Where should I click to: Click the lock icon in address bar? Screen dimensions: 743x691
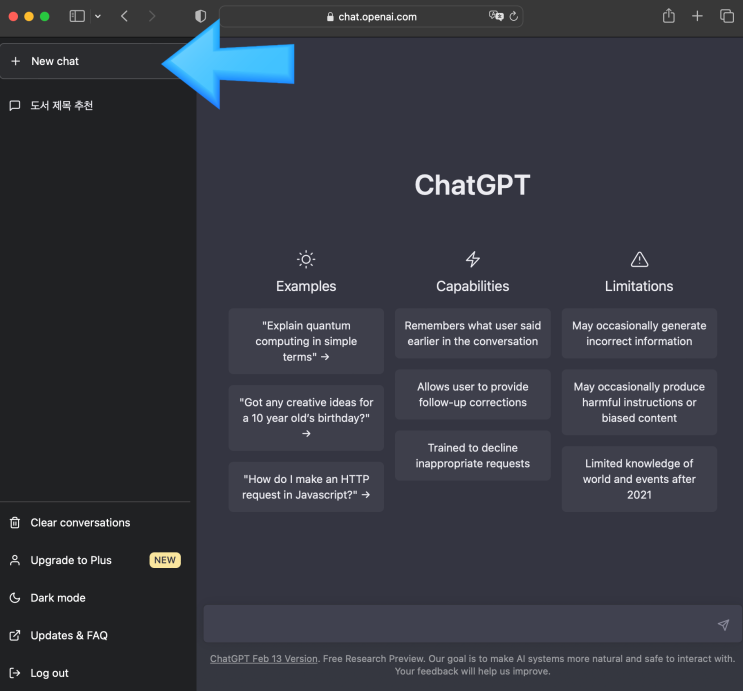(x=330, y=17)
